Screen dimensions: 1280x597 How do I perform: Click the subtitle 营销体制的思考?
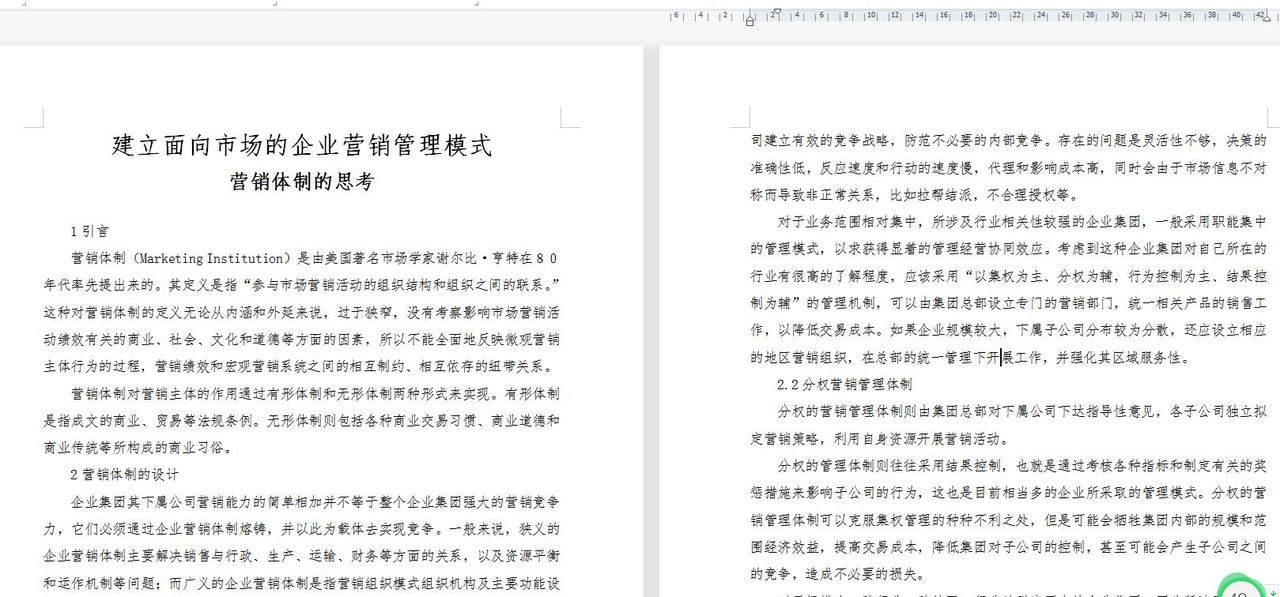point(299,183)
